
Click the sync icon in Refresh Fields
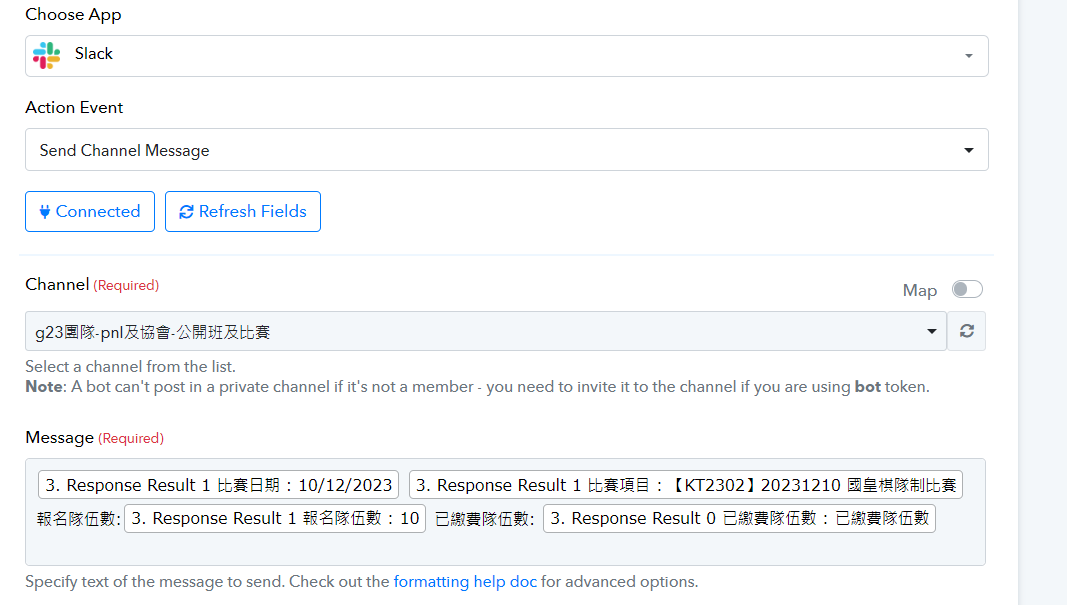[x=186, y=212]
